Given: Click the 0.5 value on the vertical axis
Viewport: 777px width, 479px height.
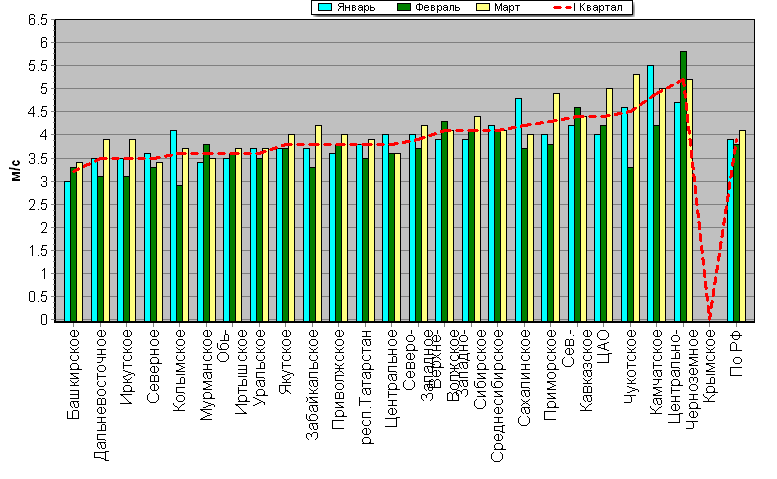Looking at the screenshot, I should [38, 297].
